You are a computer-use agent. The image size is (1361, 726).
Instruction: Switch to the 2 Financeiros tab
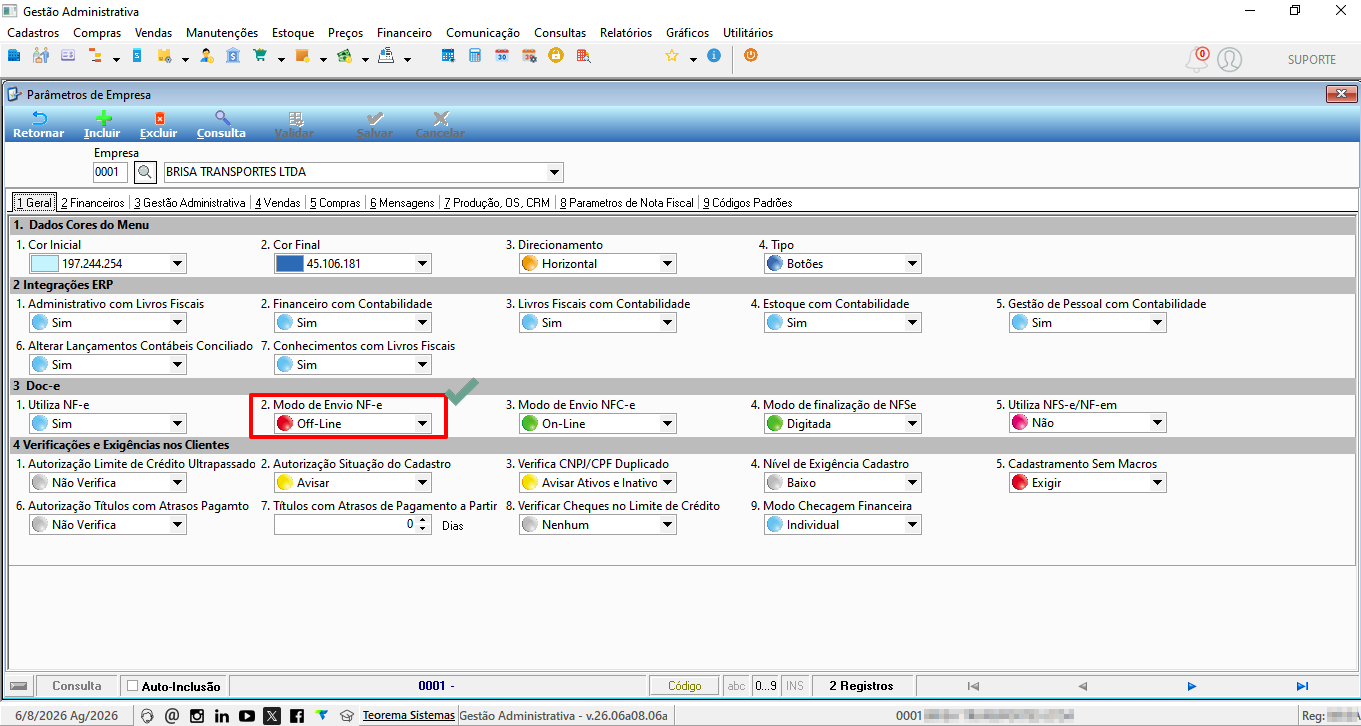point(93,202)
